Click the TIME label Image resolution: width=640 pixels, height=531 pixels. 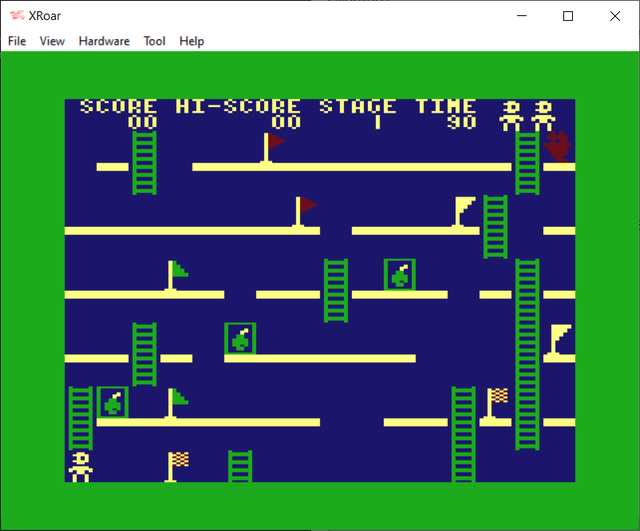coord(446,107)
